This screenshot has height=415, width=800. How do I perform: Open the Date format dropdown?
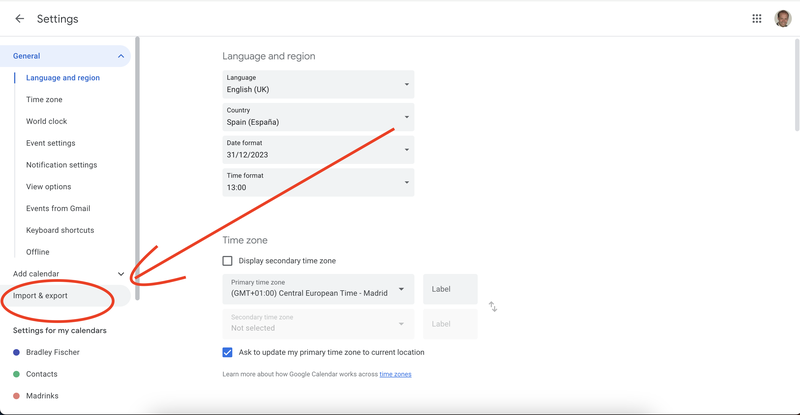[x=318, y=150]
